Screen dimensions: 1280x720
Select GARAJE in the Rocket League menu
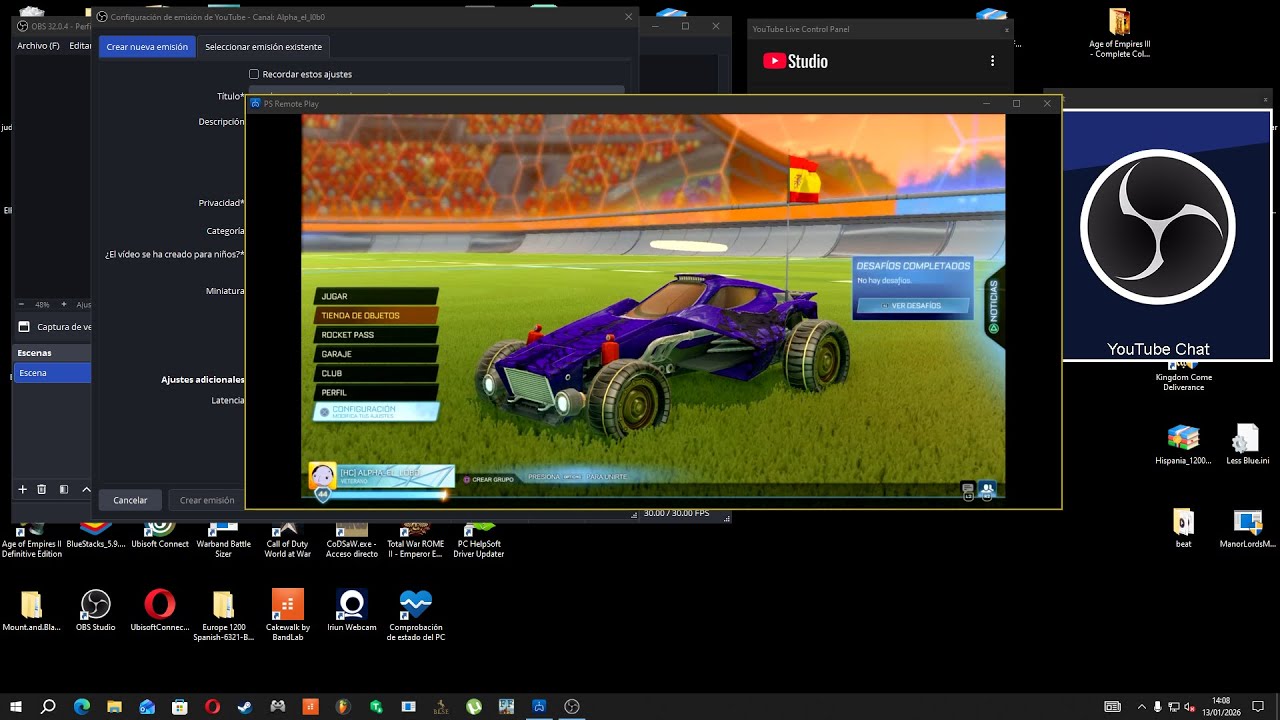pos(377,354)
